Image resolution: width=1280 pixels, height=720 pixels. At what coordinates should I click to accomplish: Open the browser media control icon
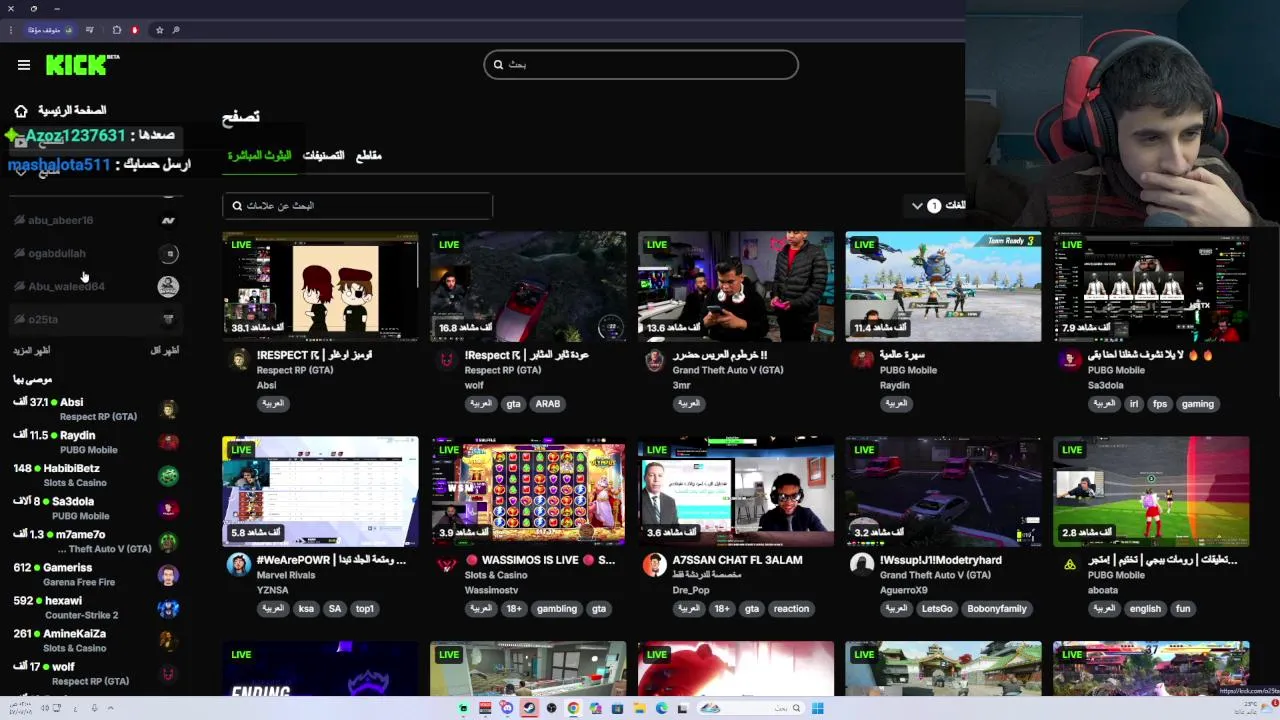pyautogui.click(x=89, y=30)
